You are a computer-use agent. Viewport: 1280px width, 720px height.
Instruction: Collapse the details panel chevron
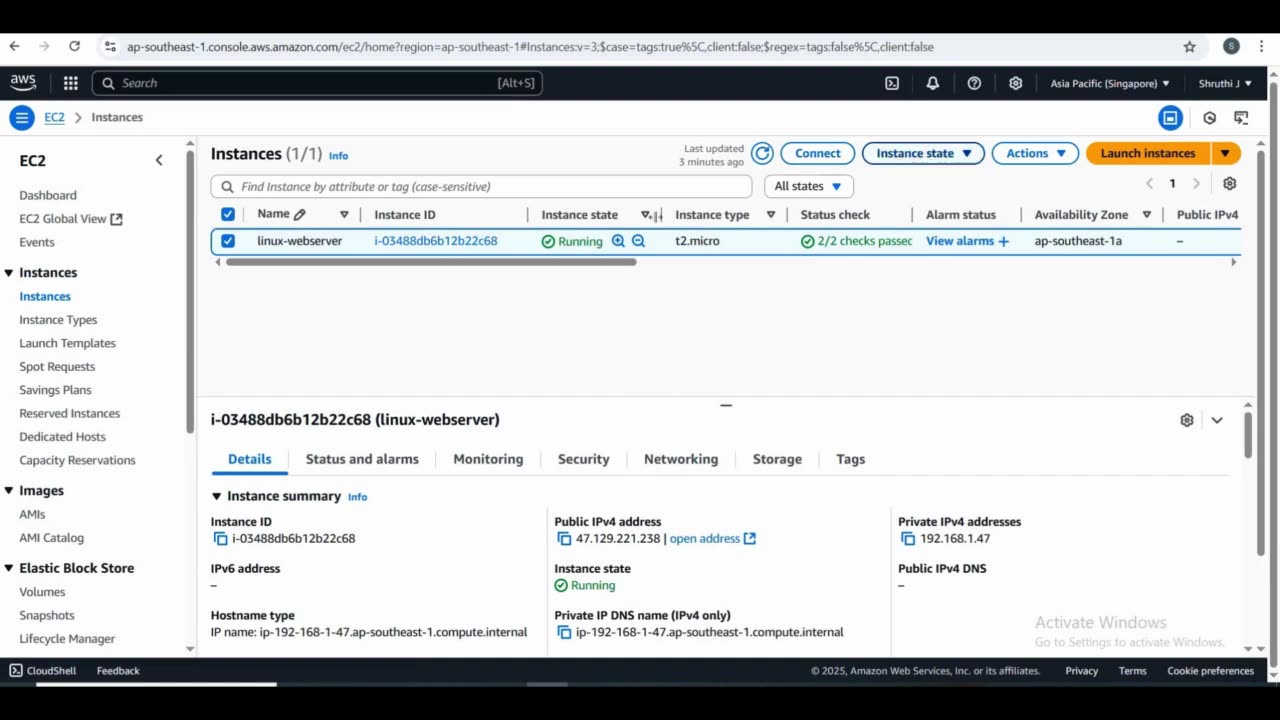(1217, 420)
